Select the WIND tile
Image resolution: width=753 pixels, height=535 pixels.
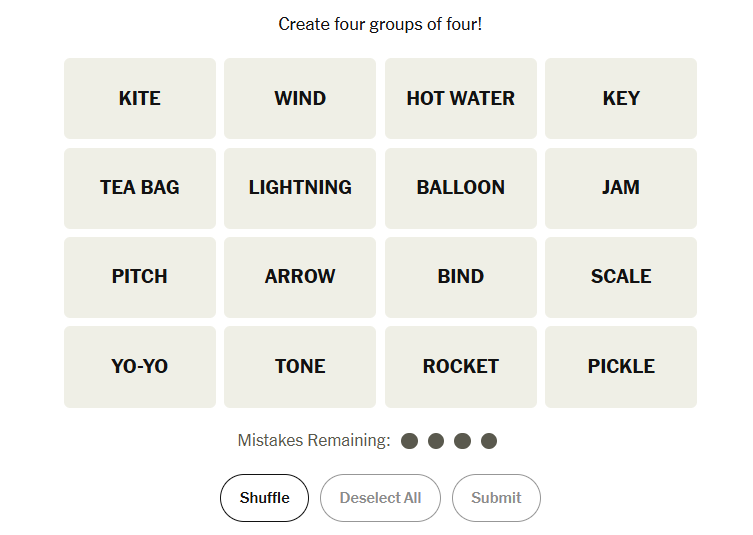[x=300, y=98]
